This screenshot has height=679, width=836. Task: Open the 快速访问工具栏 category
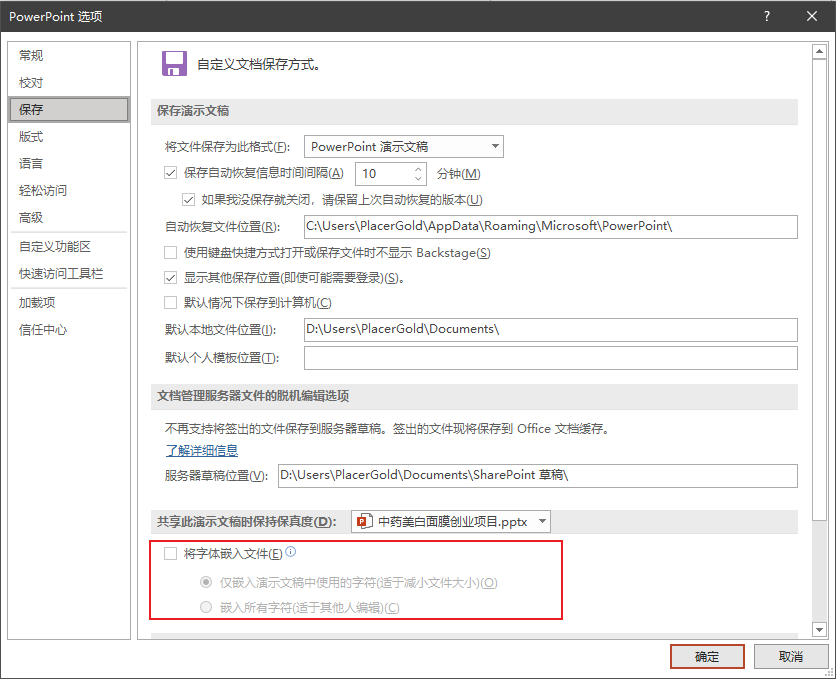pos(69,274)
